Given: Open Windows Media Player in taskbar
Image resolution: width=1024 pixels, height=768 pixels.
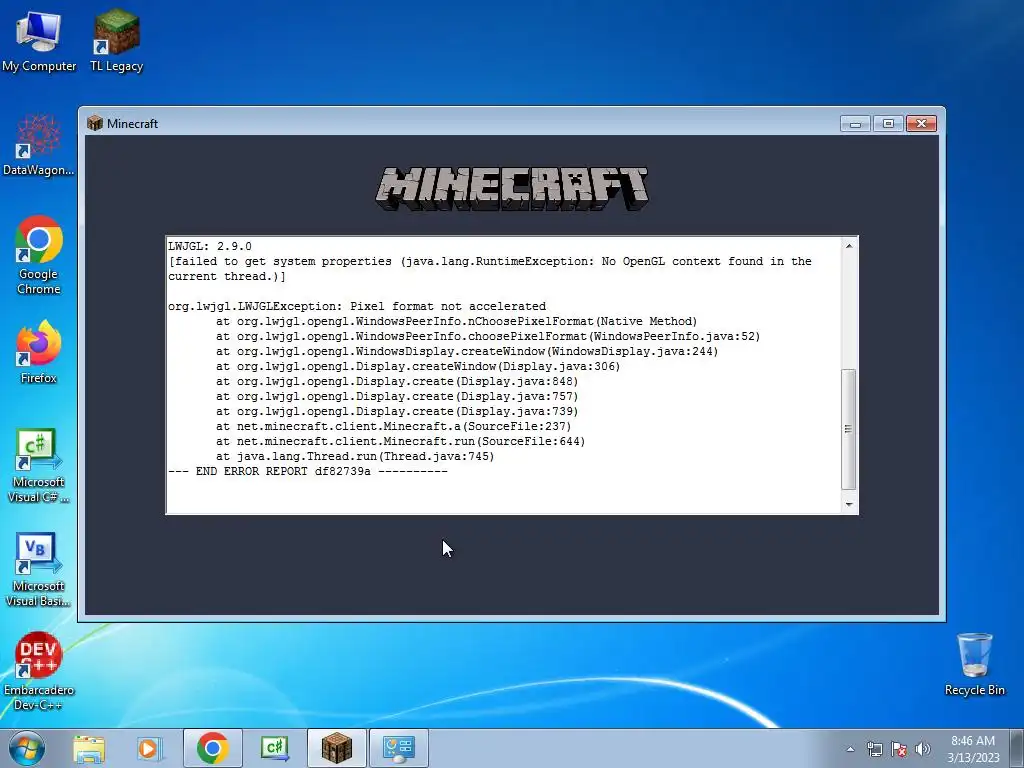Looking at the screenshot, I should (149, 748).
